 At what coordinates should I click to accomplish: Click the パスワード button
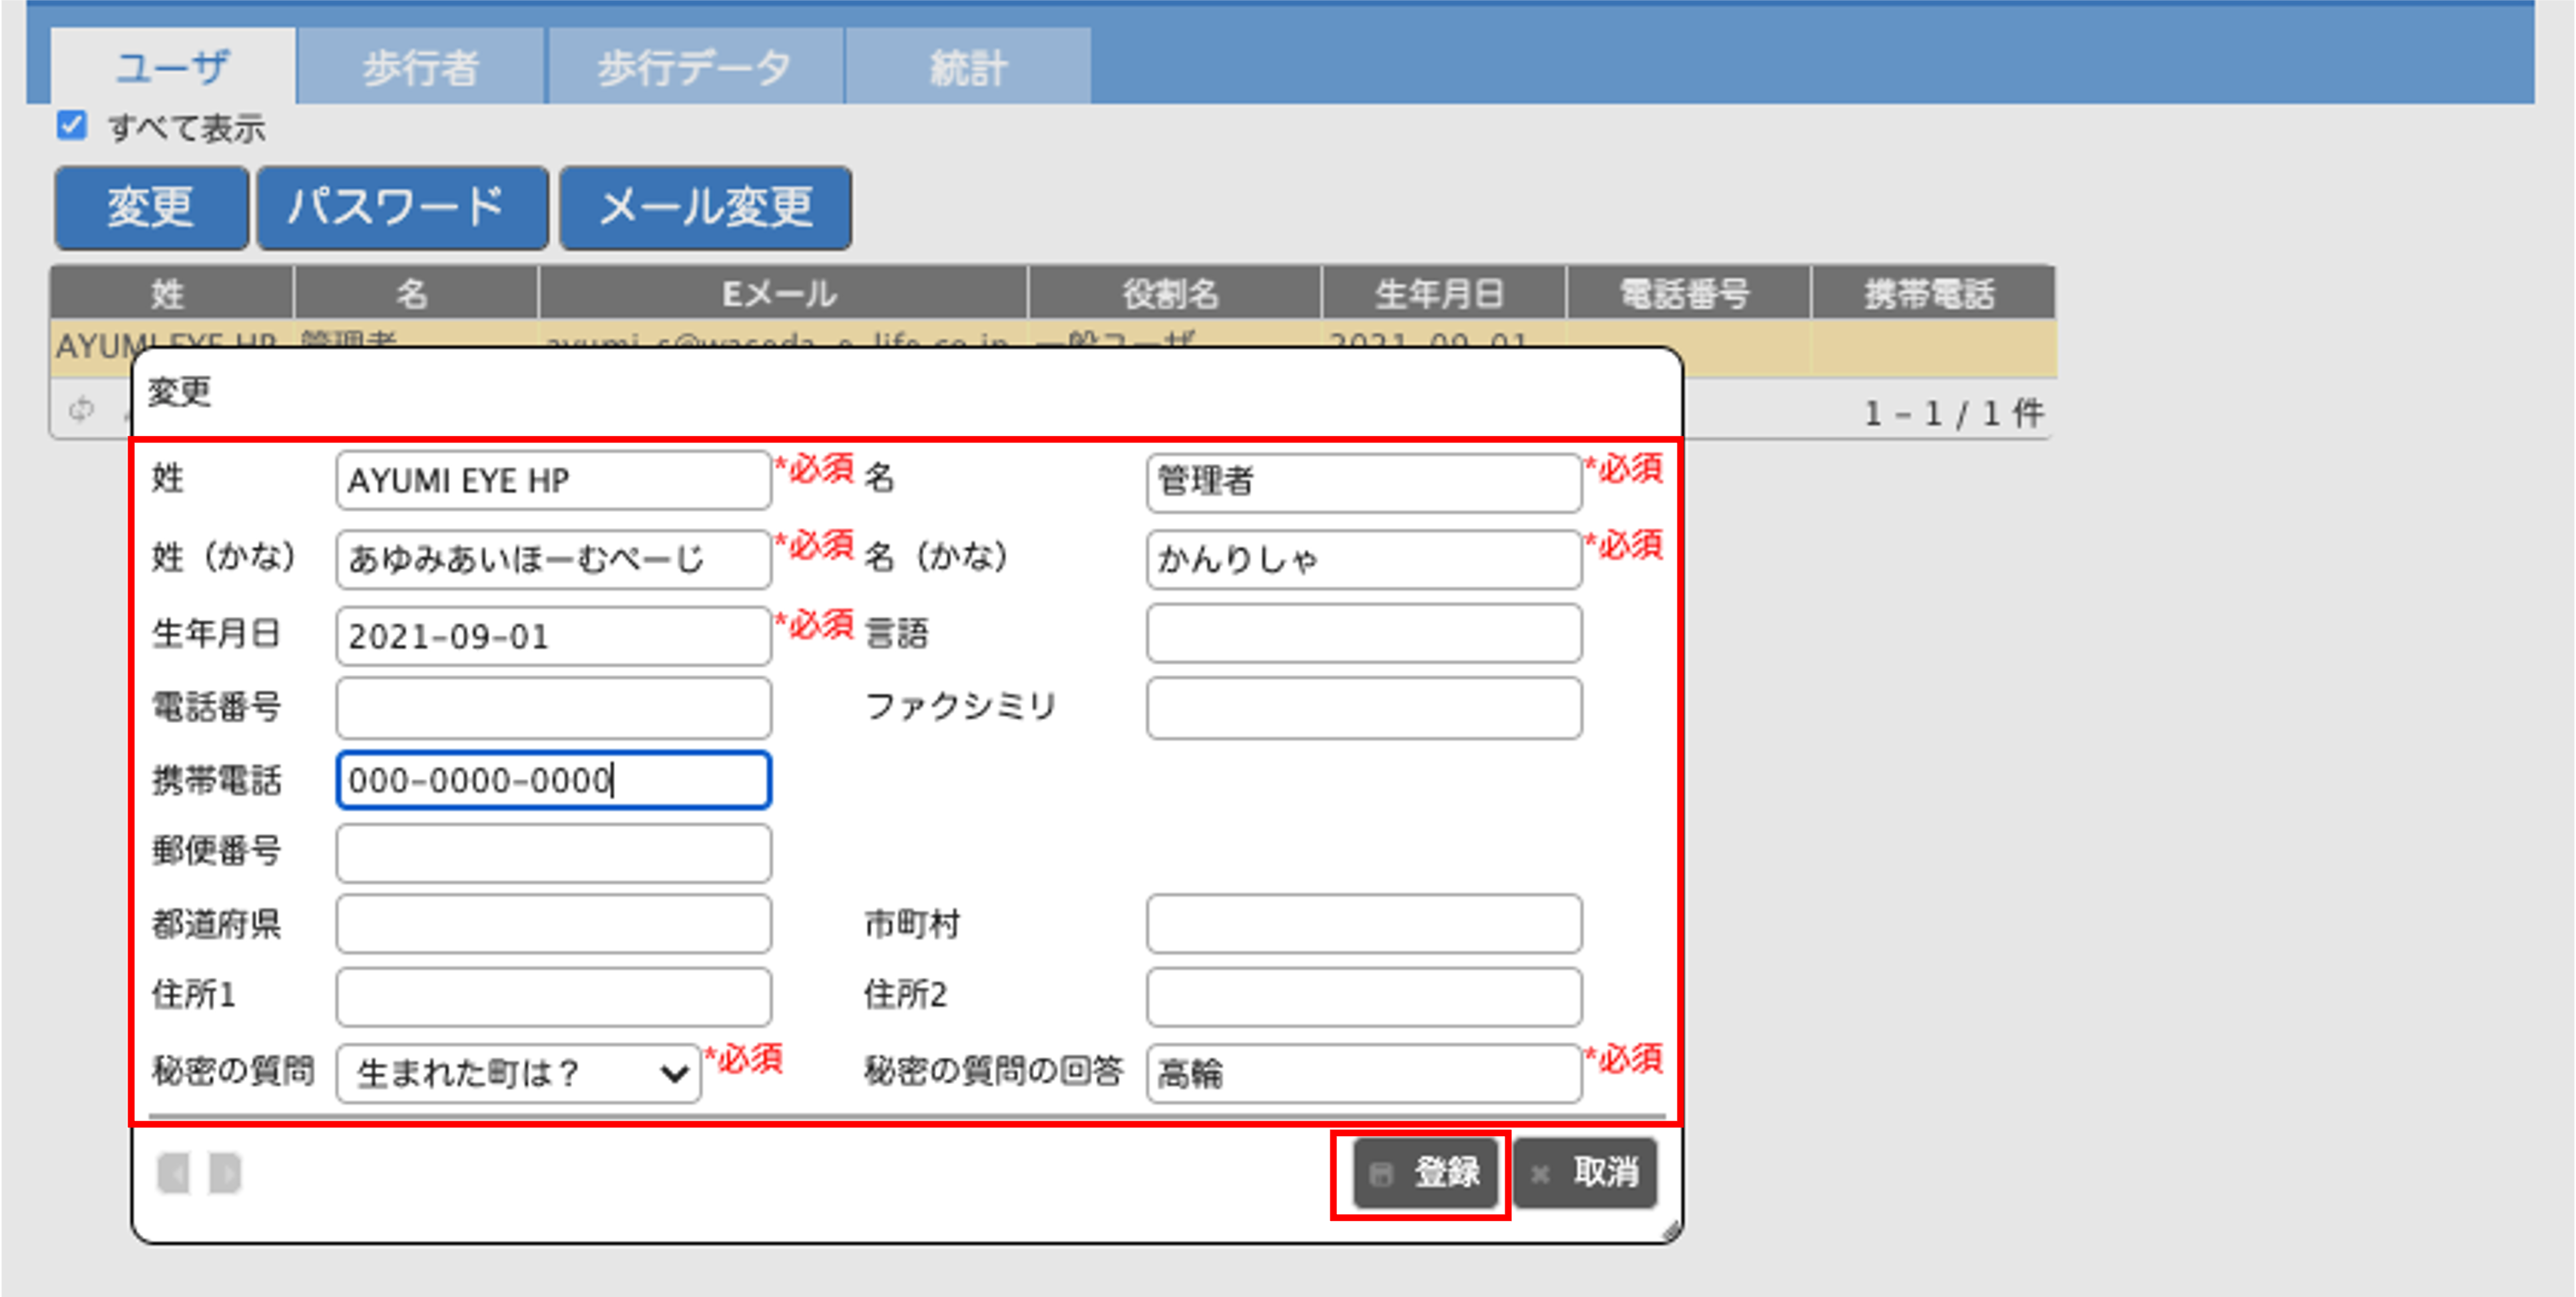pos(402,207)
